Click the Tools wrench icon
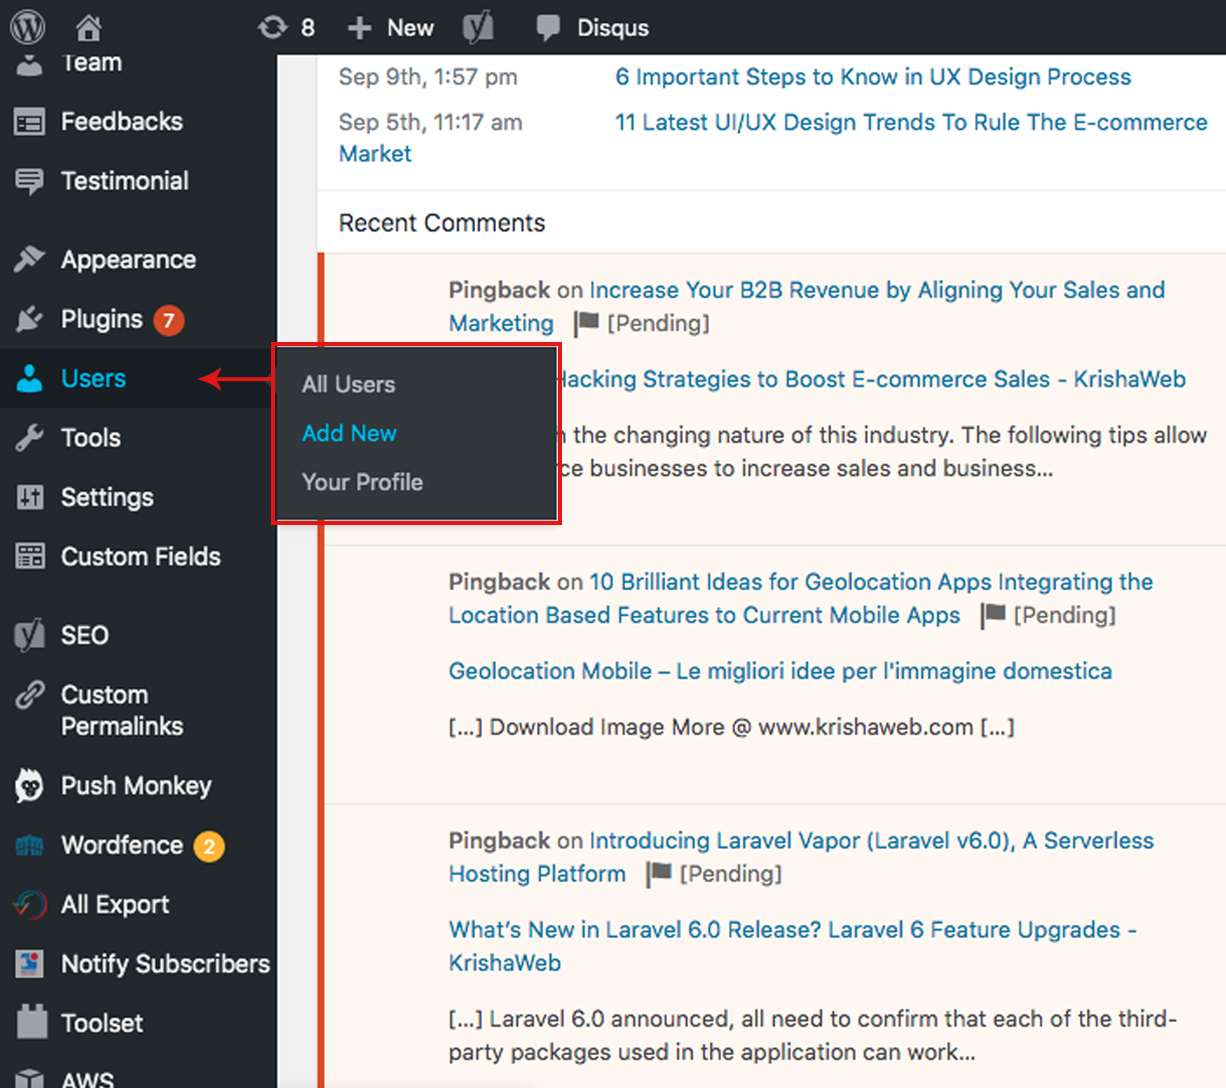The width and height of the screenshot is (1226, 1088). coord(30,438)
